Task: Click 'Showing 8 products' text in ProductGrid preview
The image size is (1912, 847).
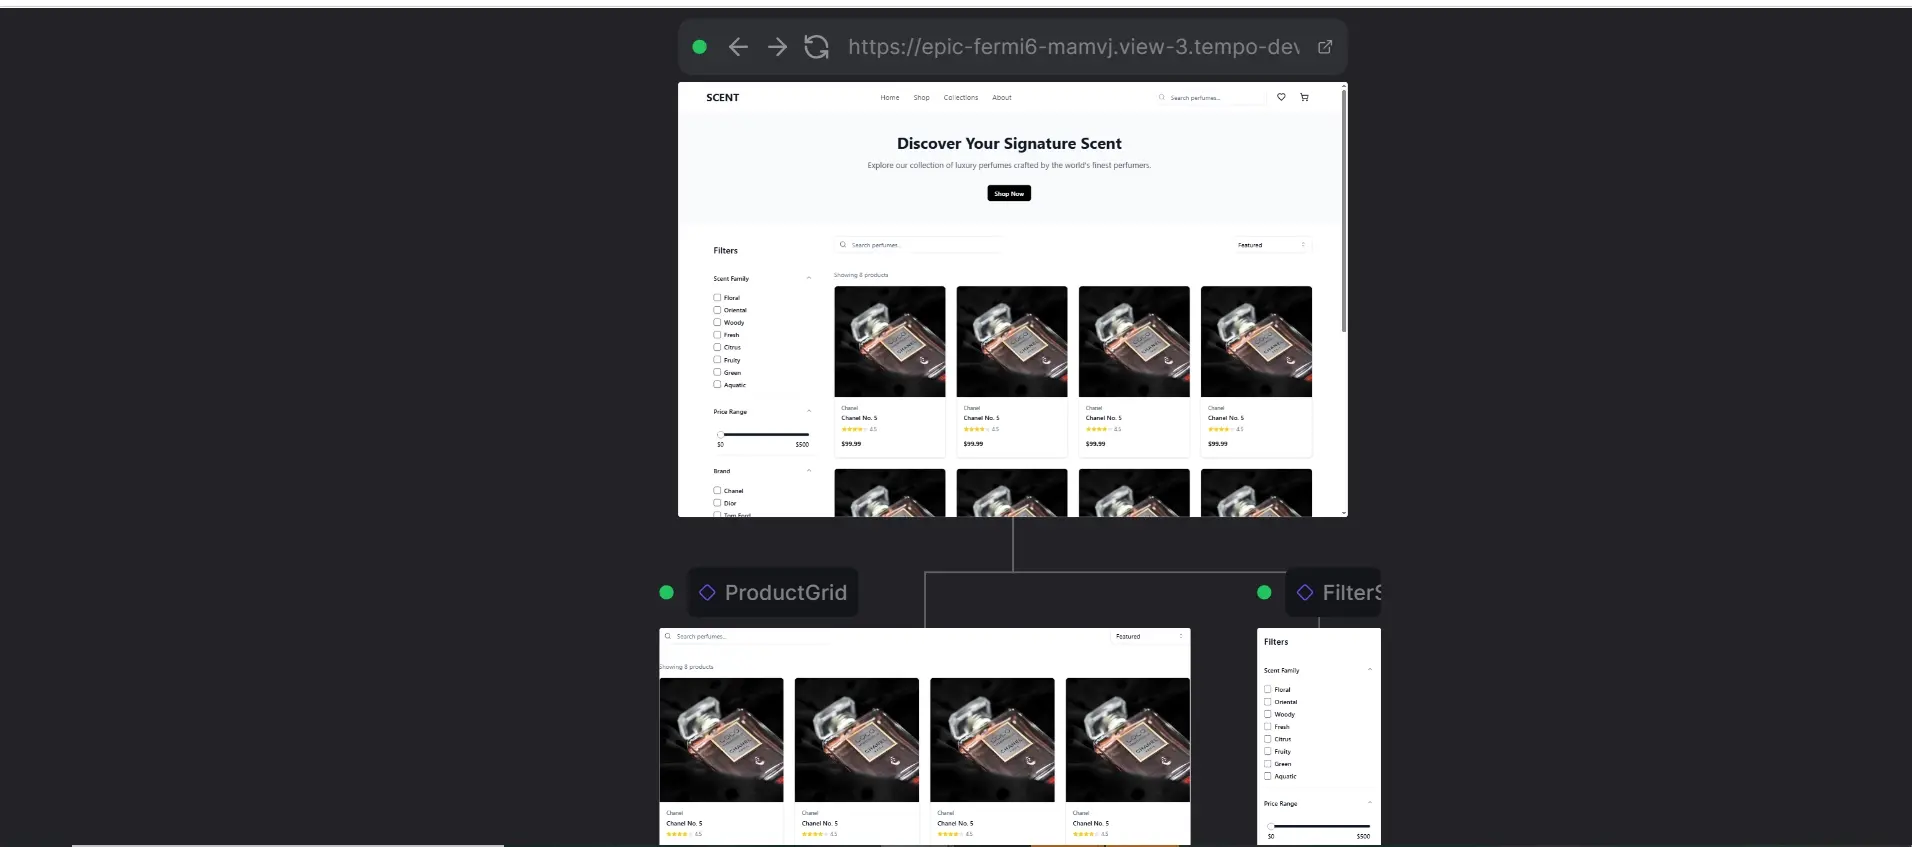Action: click(x=687, y=667)
